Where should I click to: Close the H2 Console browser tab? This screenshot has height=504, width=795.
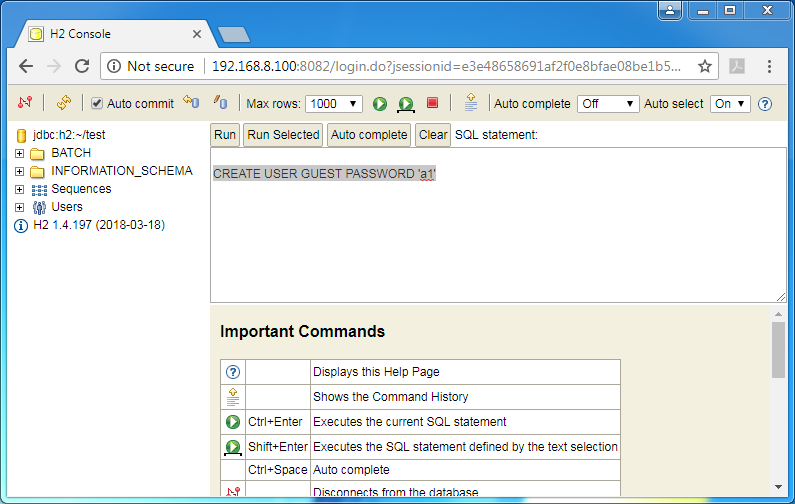click(x=197, y=34)
